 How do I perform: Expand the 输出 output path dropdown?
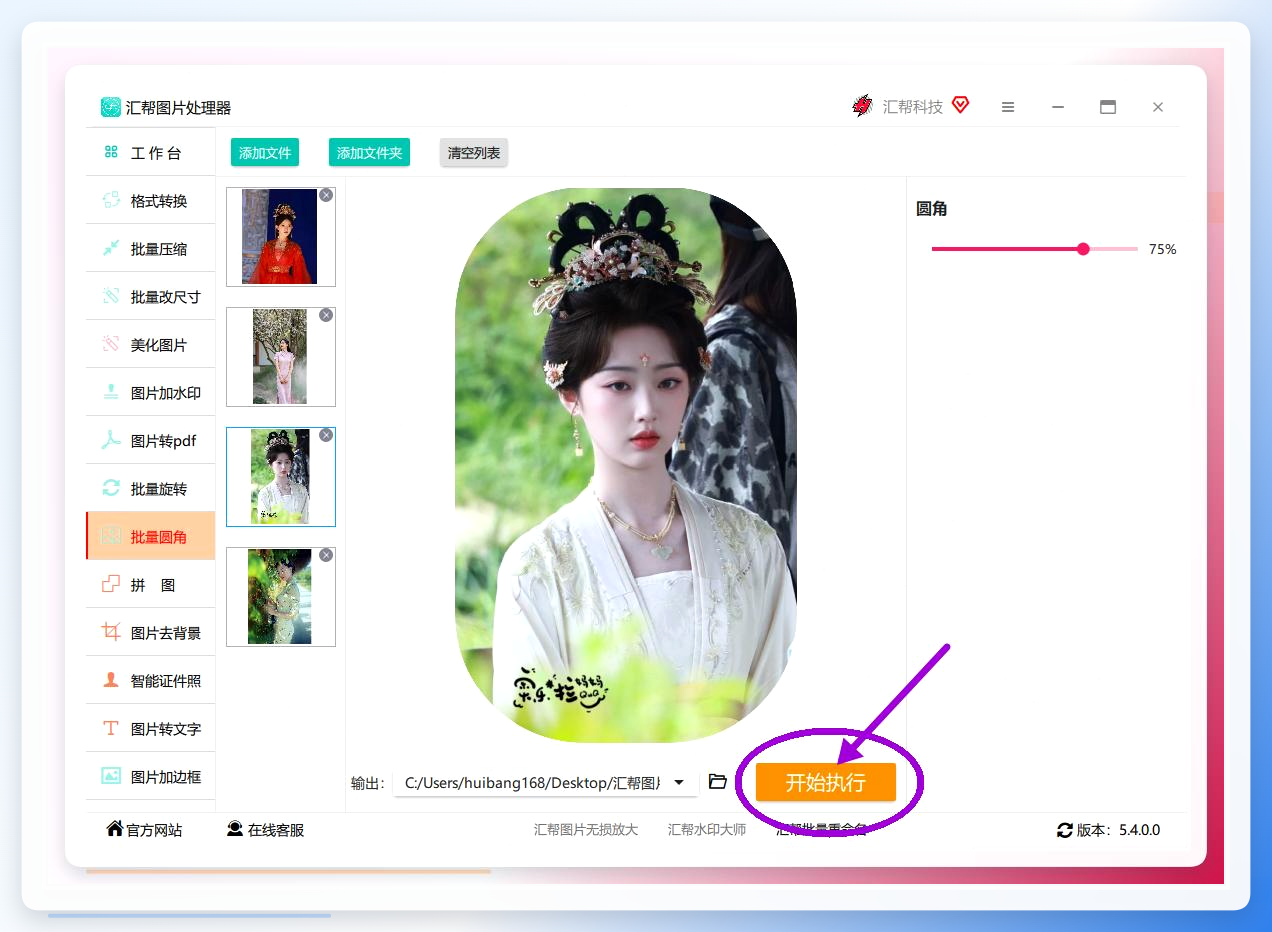point(679,782)
